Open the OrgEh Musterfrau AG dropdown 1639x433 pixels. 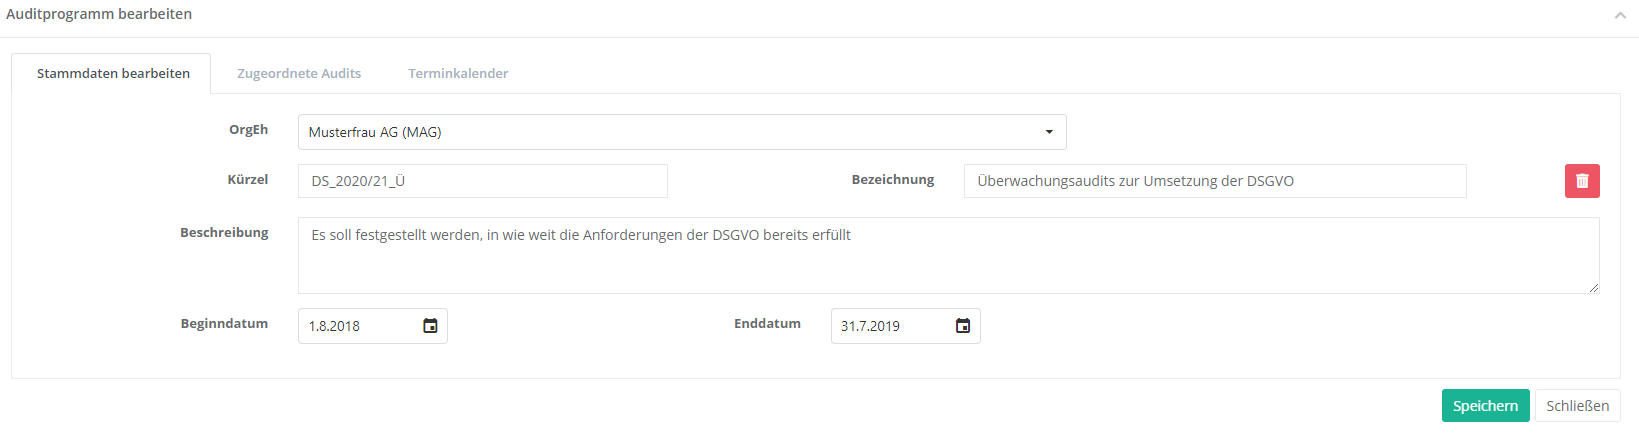tap(681, 132)
